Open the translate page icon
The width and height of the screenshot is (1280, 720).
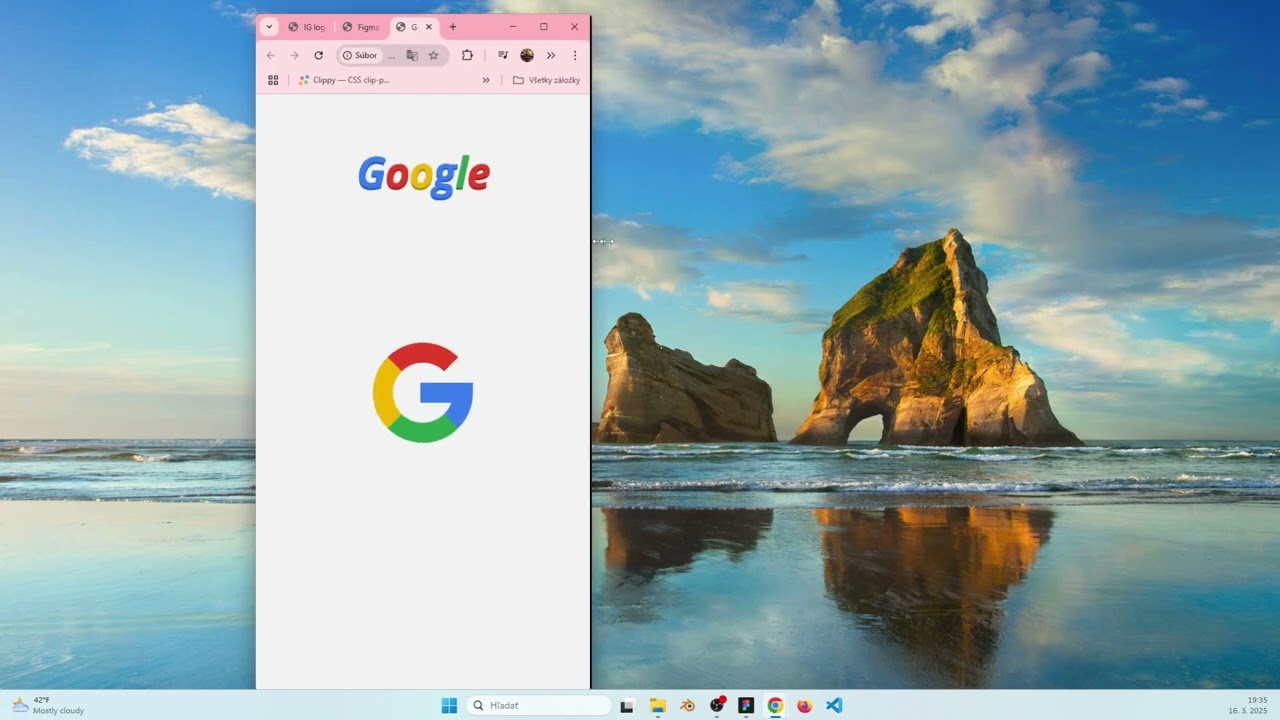pyautogui.click(x=412, y=55)
